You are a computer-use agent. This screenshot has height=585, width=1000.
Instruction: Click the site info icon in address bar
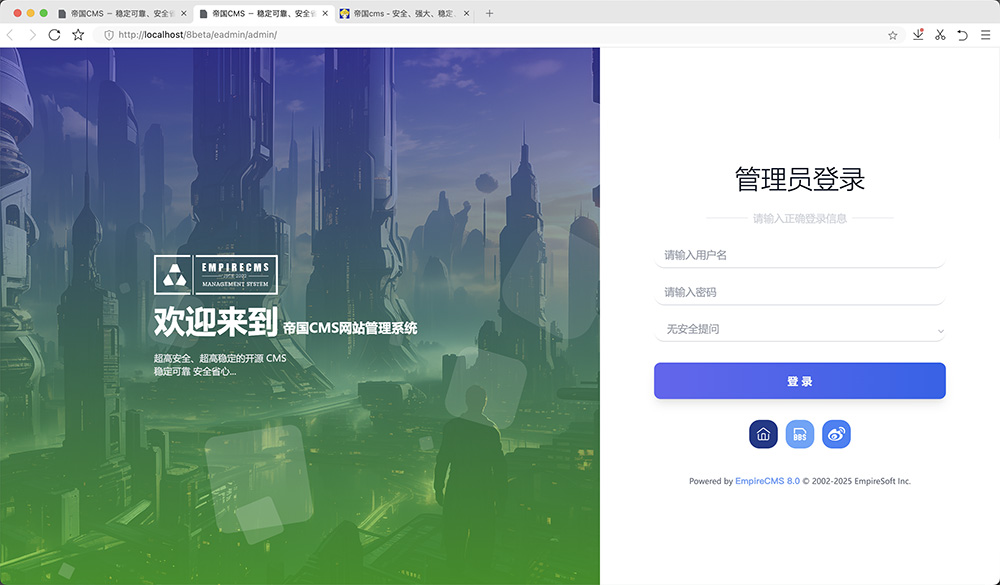(107, 34)
